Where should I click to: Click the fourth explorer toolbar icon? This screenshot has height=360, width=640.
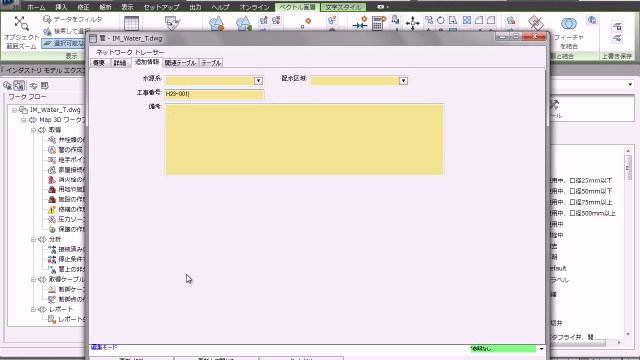pos(44,86)
